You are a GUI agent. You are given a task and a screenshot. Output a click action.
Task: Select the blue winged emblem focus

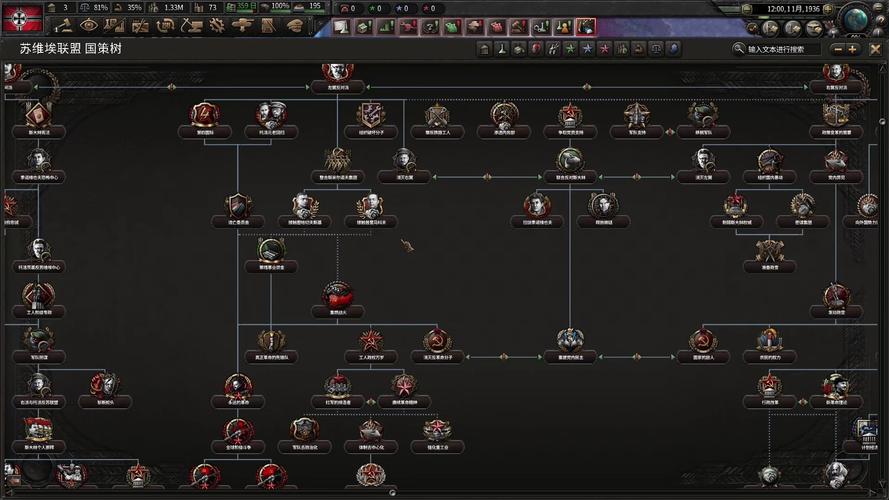(570, 340)
